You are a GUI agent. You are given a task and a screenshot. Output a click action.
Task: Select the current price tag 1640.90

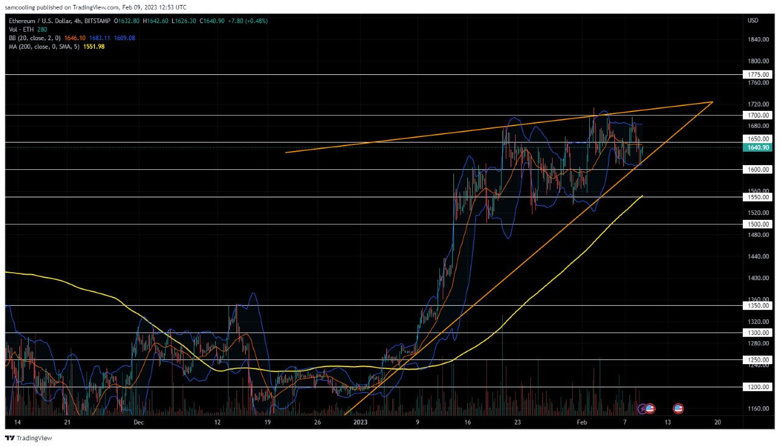point(757,147)
